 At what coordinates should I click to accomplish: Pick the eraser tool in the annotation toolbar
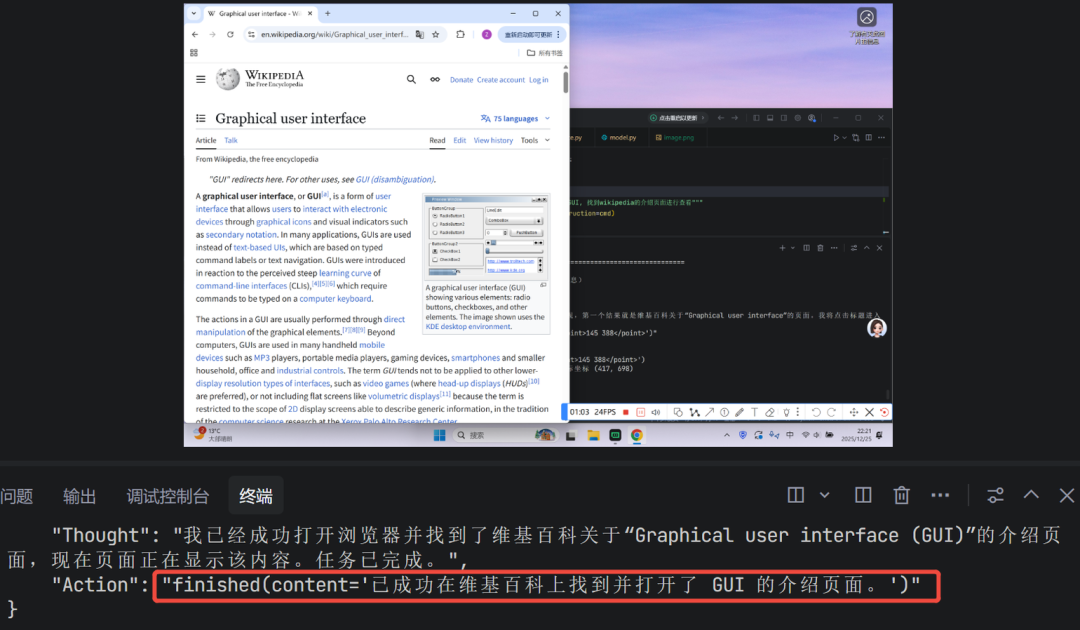click(770, 412)
